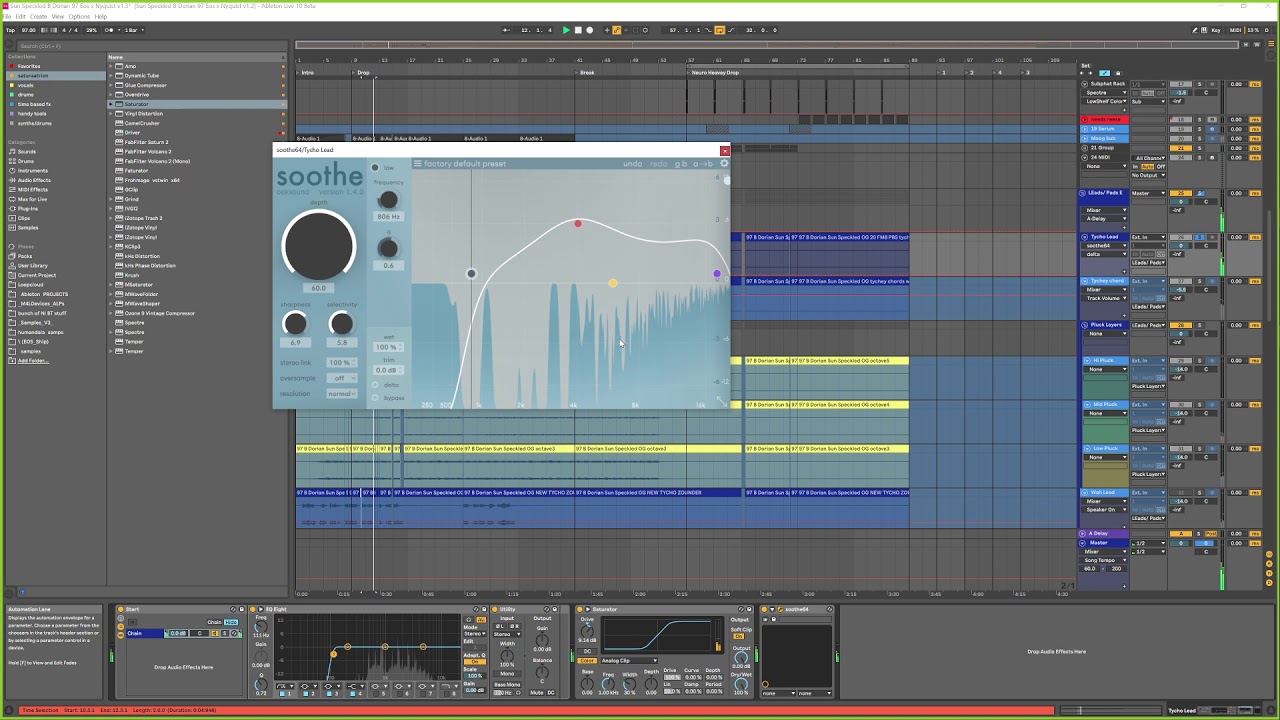Toggle the Saturator Color button
The width and height of the screenshot is (1280, 720).
(587, 660)
